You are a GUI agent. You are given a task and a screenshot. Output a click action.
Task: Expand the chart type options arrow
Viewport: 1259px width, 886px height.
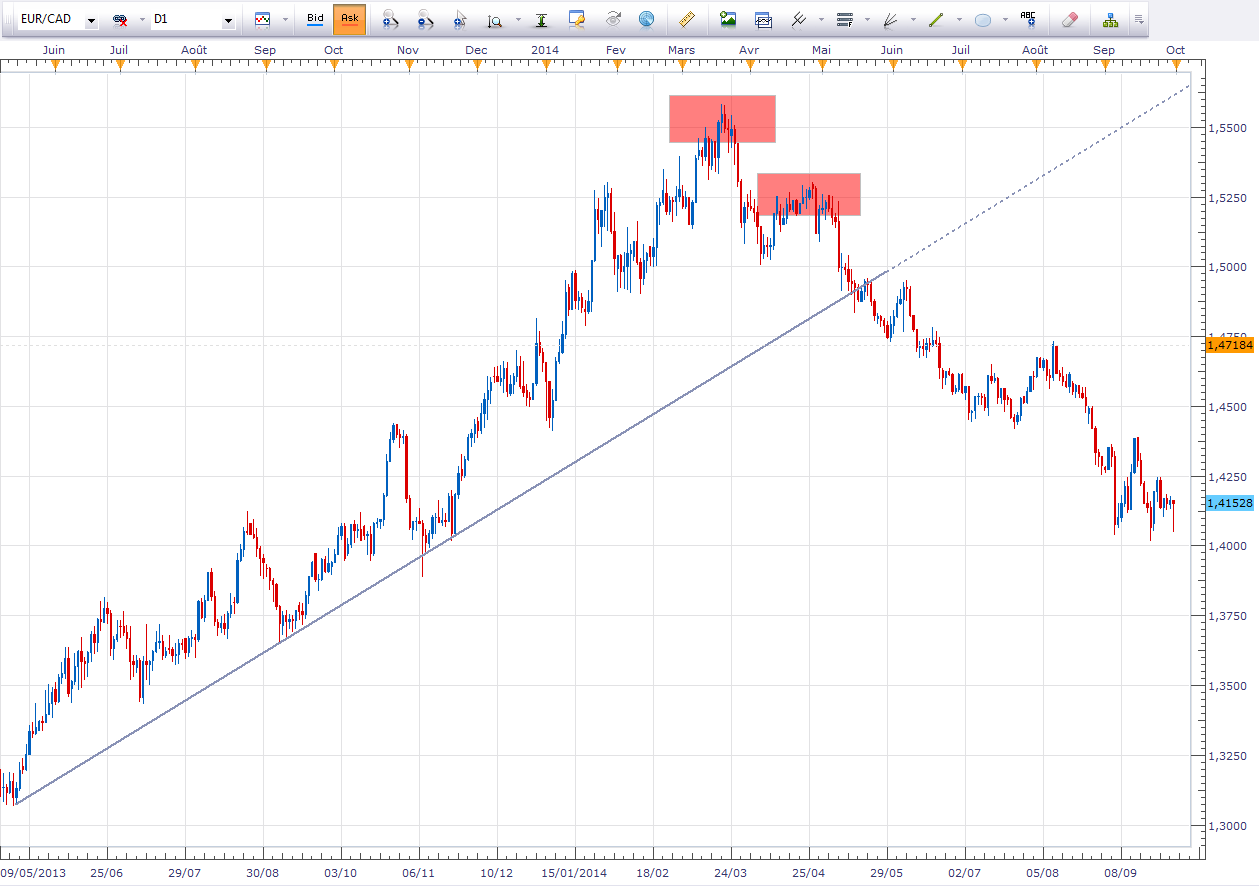[285, 19]
